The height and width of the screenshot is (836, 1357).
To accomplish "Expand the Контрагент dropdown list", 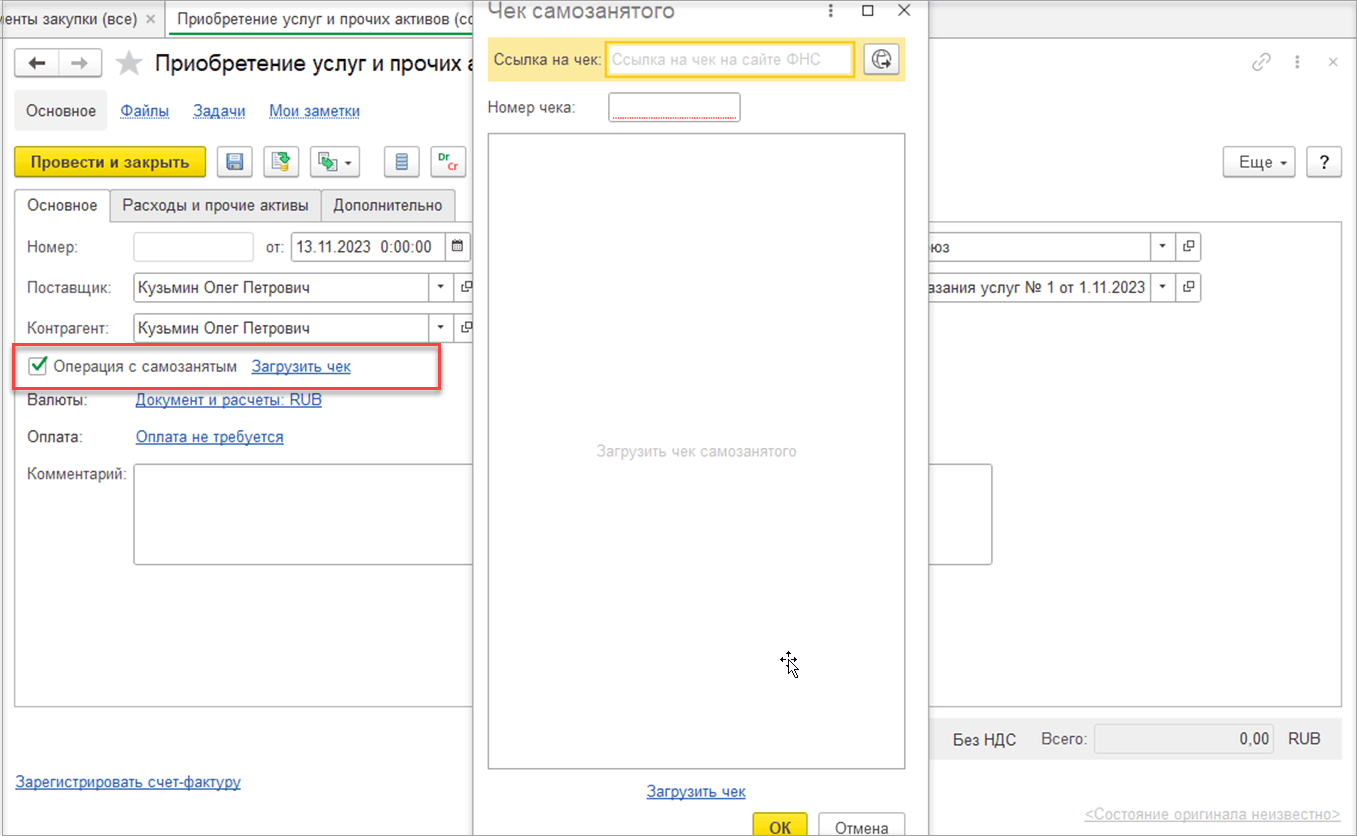I will point(441,328).
